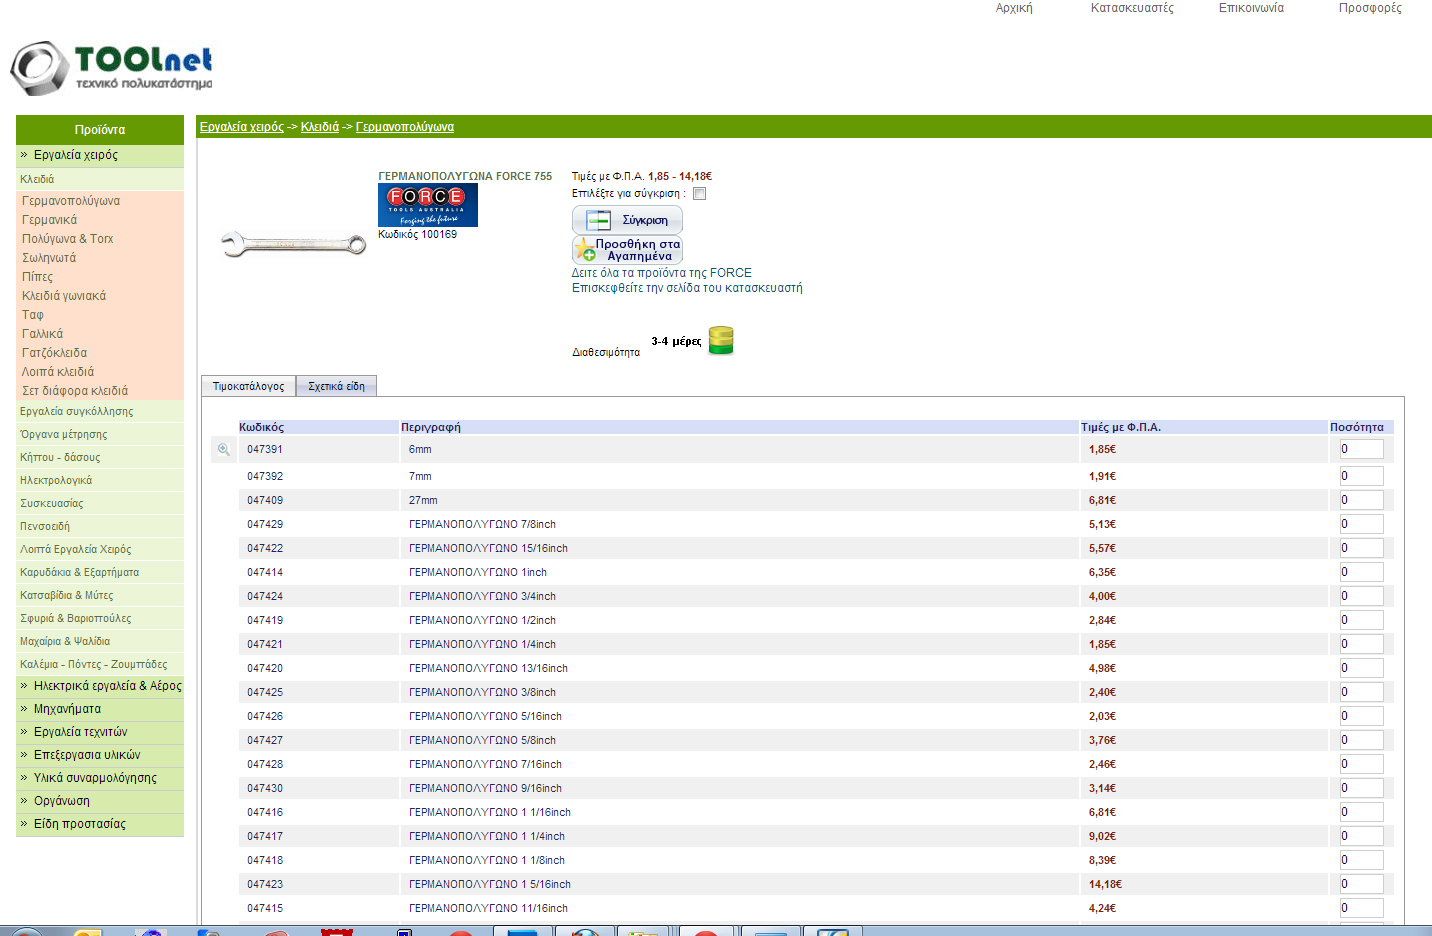Open 'Κλειδιά γωνιακά' in the sidebar

[x=64, y=296]
